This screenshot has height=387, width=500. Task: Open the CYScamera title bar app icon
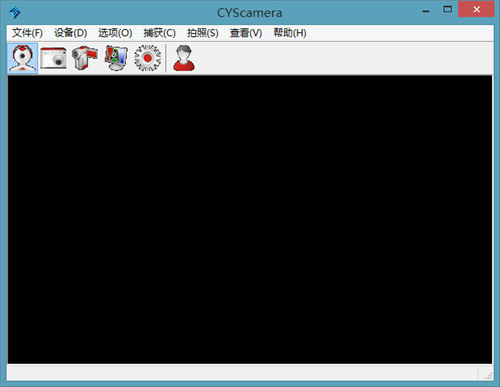[14, 13]
